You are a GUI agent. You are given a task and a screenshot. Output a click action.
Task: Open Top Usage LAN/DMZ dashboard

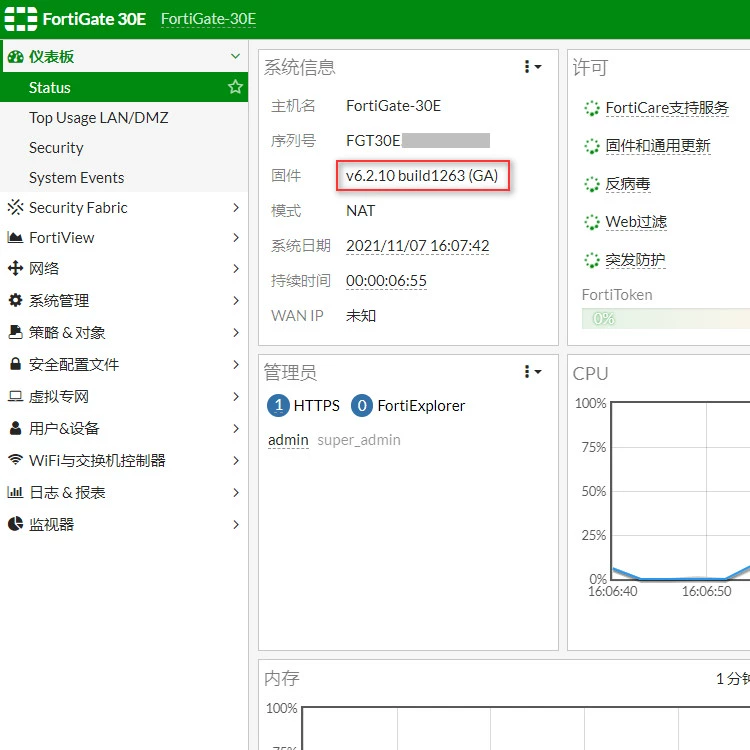pos(124,117)
